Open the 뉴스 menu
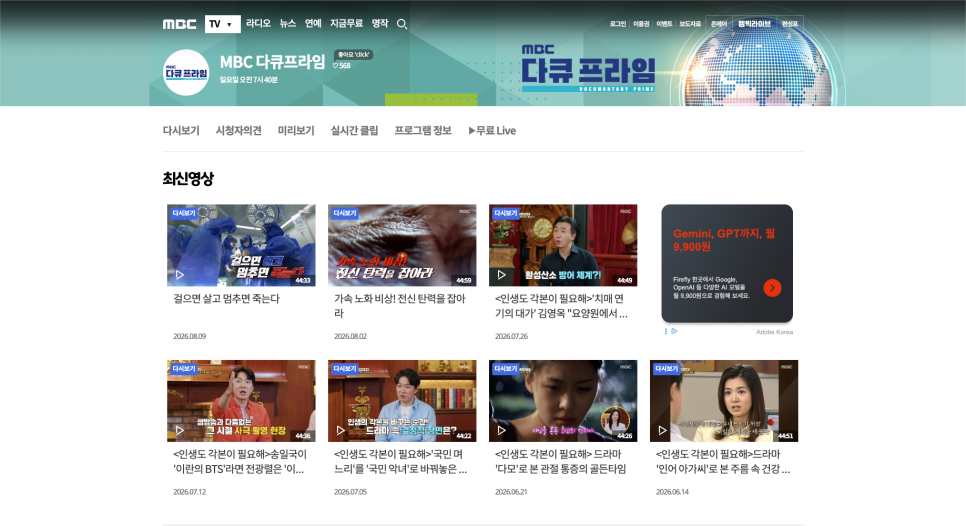The height and width of the screenshot is (526, 966). [x=288, y=23]
